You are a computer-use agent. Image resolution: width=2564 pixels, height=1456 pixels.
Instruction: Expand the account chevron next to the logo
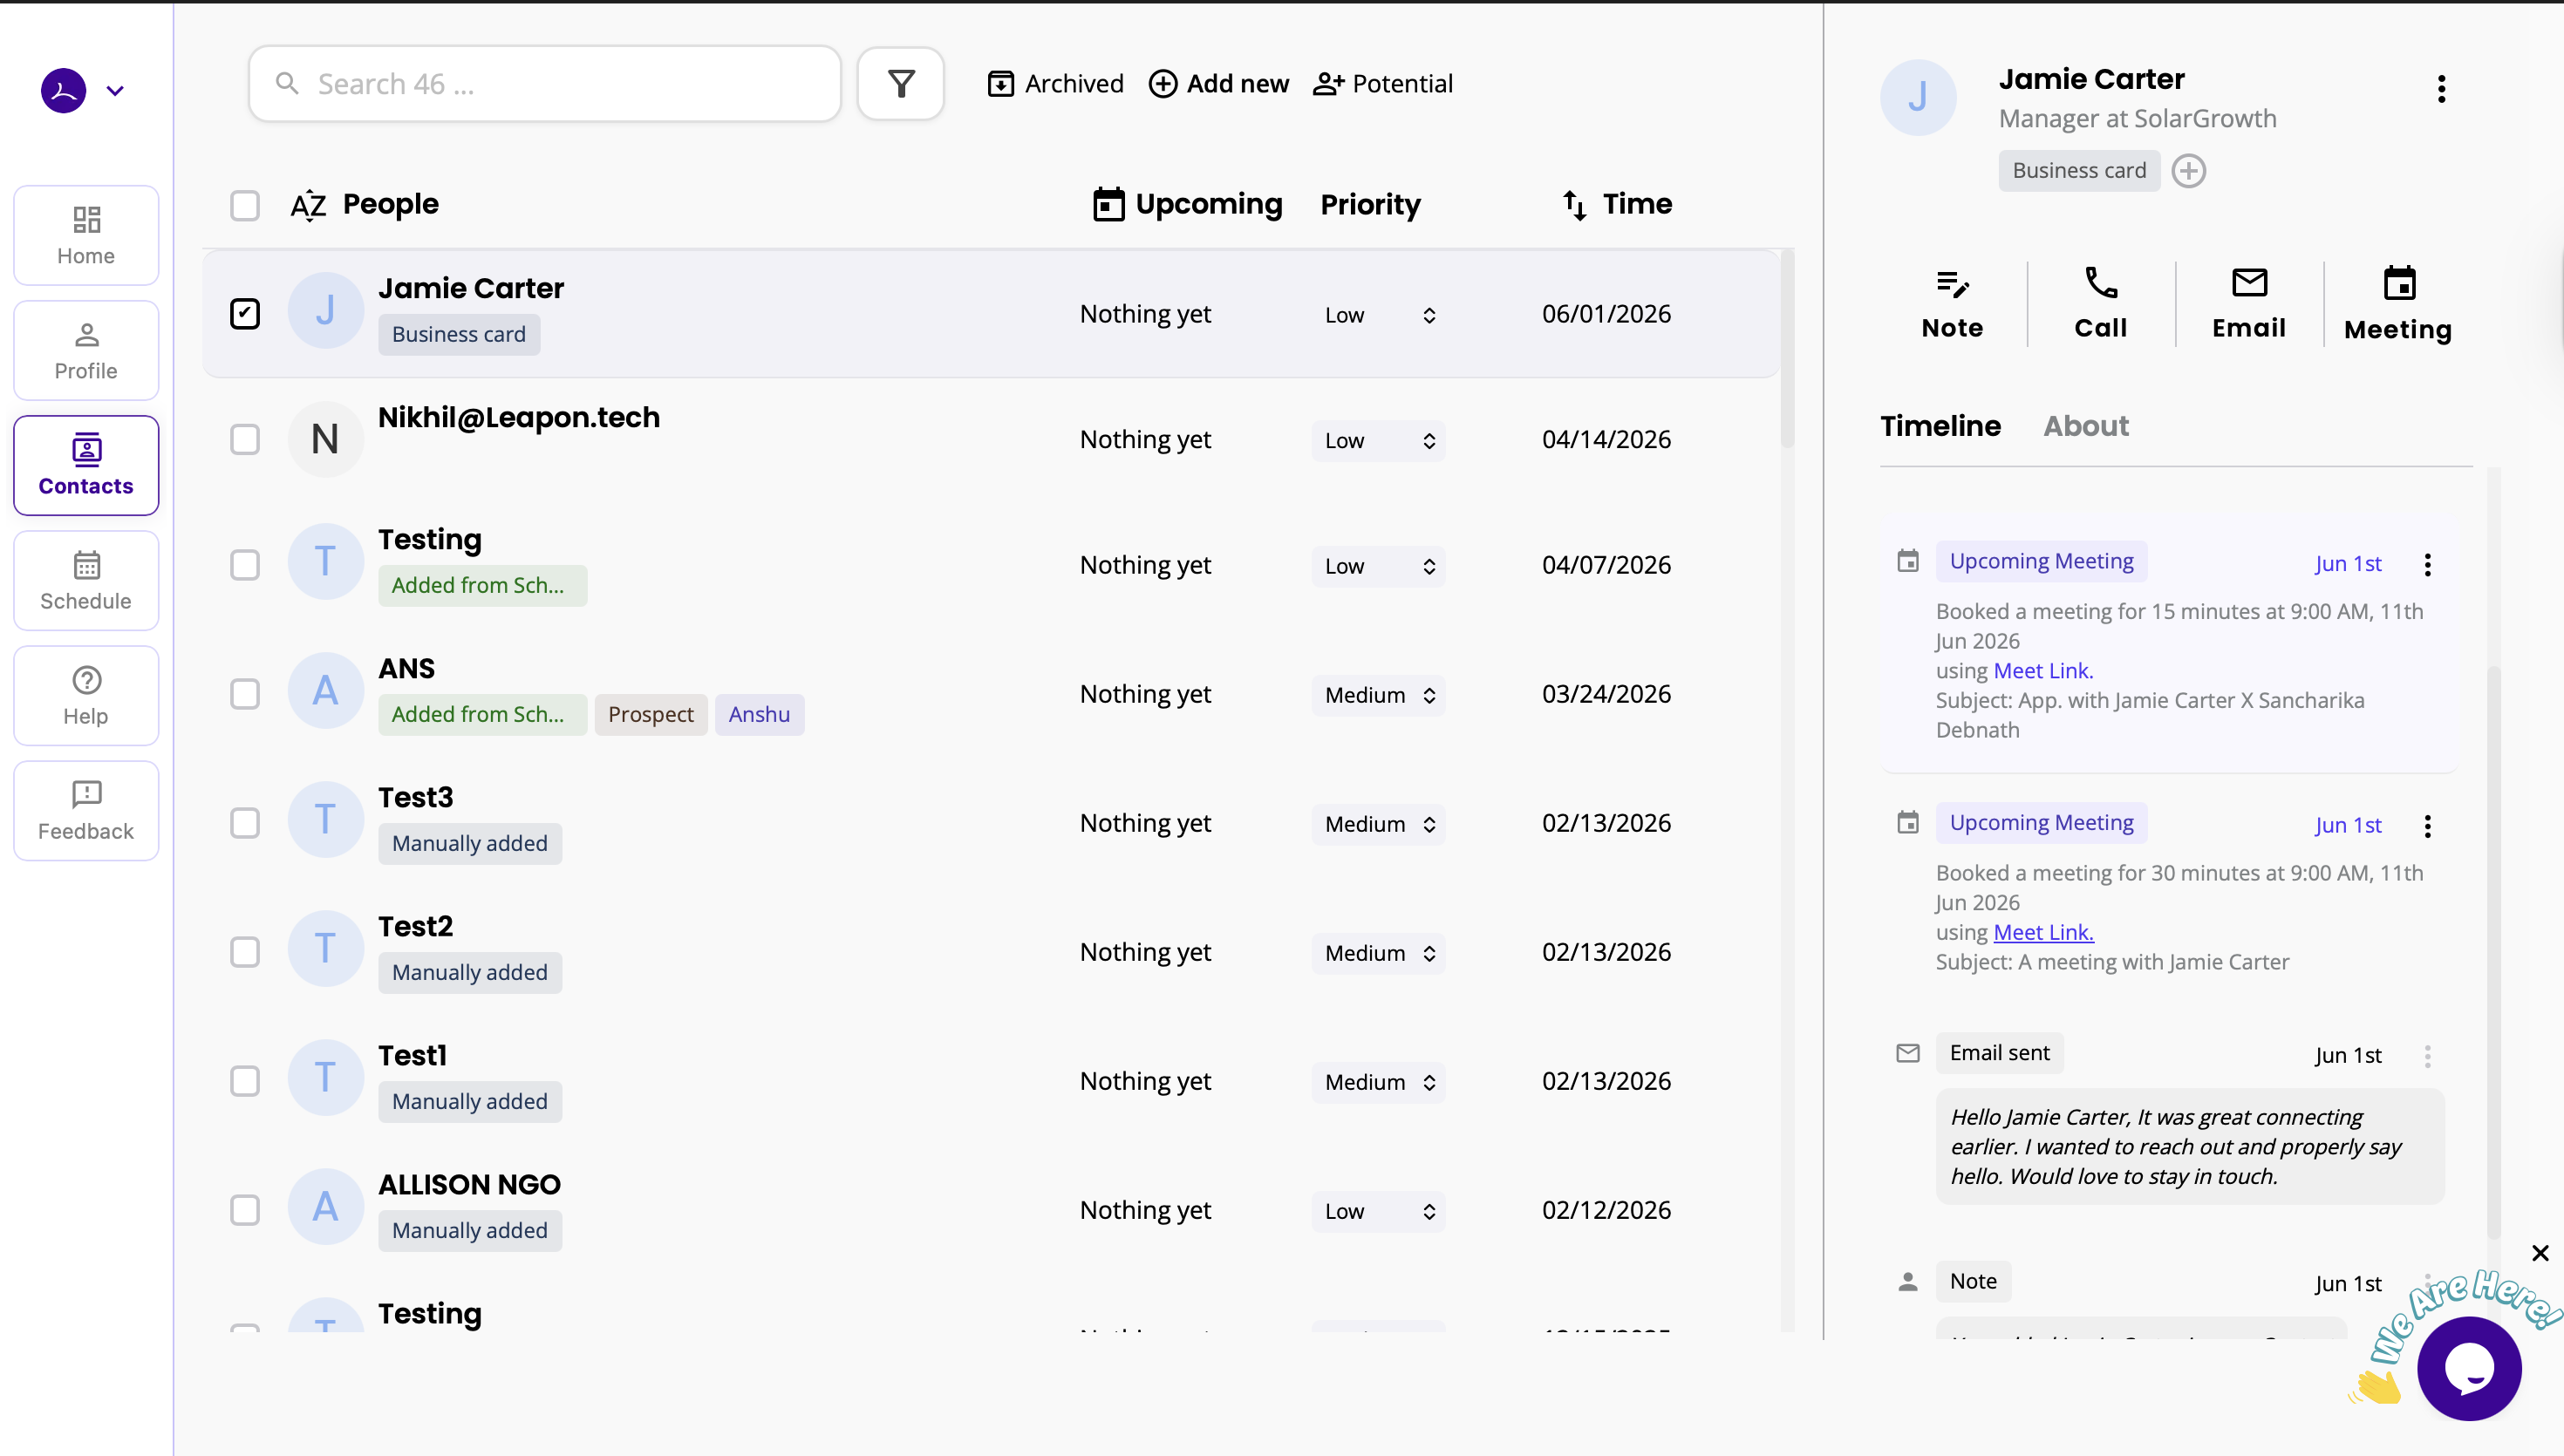pyautogui.click(x=115, y=91)
